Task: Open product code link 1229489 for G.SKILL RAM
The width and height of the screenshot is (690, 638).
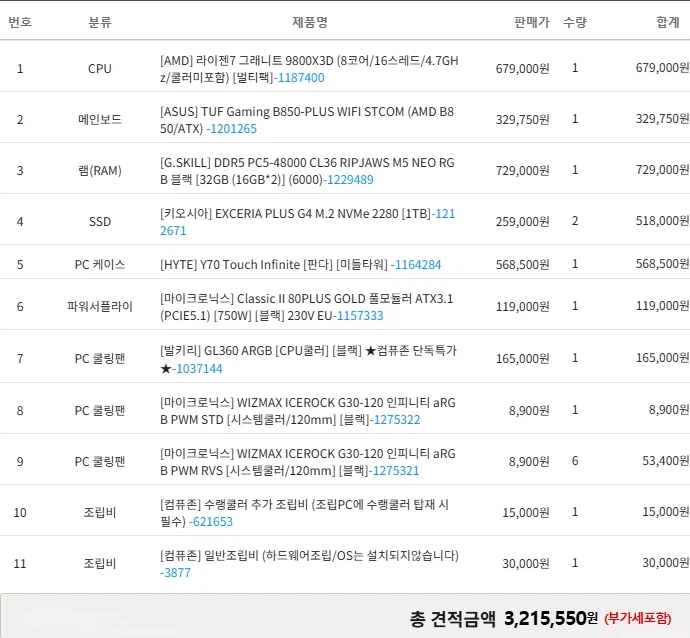Action: coord(350,180)
